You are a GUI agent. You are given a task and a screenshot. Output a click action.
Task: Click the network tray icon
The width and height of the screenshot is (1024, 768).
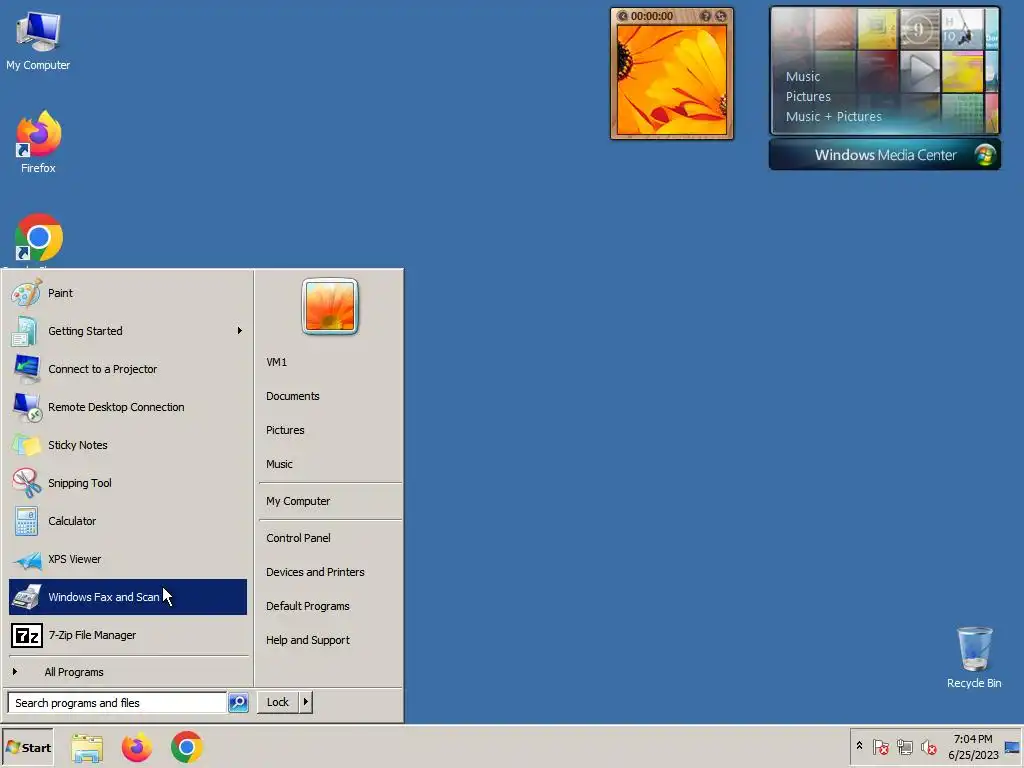(x=904, y=747)
